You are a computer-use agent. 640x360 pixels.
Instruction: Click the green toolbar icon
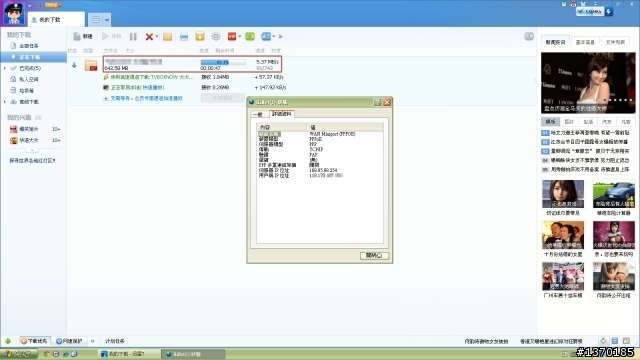pos(250,36)
